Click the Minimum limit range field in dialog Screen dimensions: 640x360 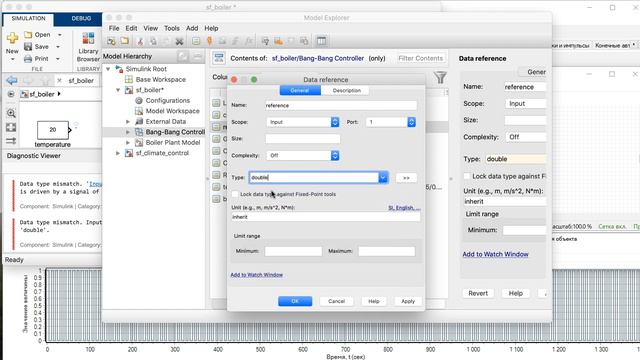pos(293,251)
